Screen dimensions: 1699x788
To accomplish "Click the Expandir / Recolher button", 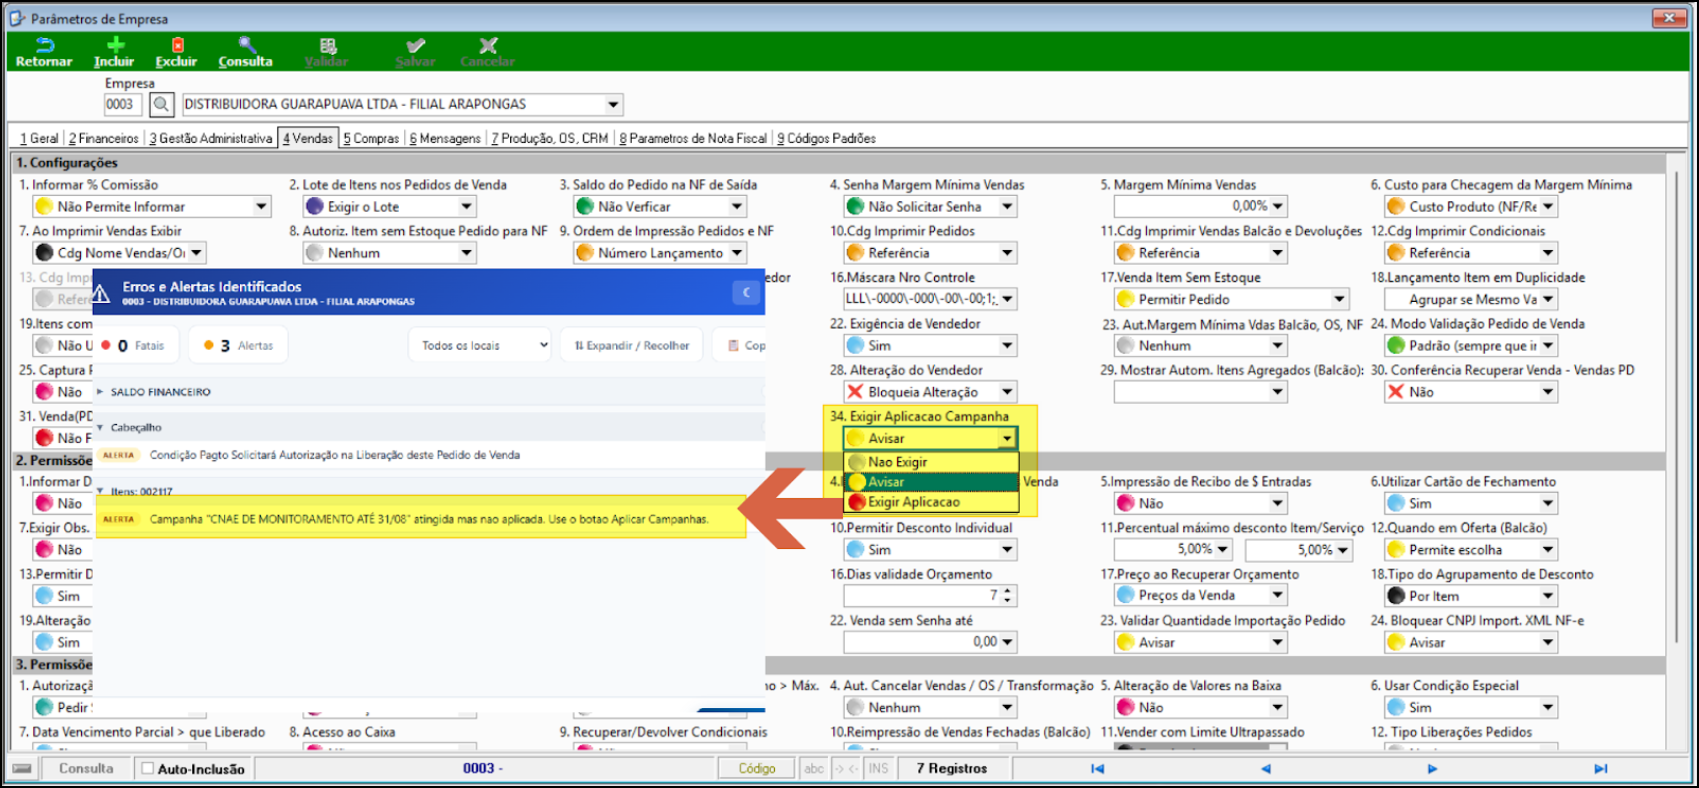I will (x=631, y=345).
